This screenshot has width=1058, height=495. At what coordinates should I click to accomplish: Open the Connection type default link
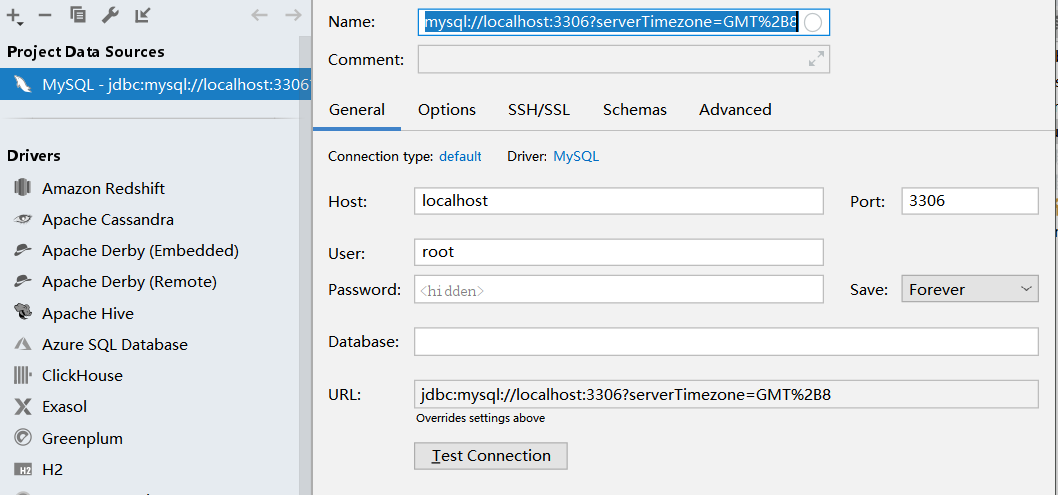460,156
